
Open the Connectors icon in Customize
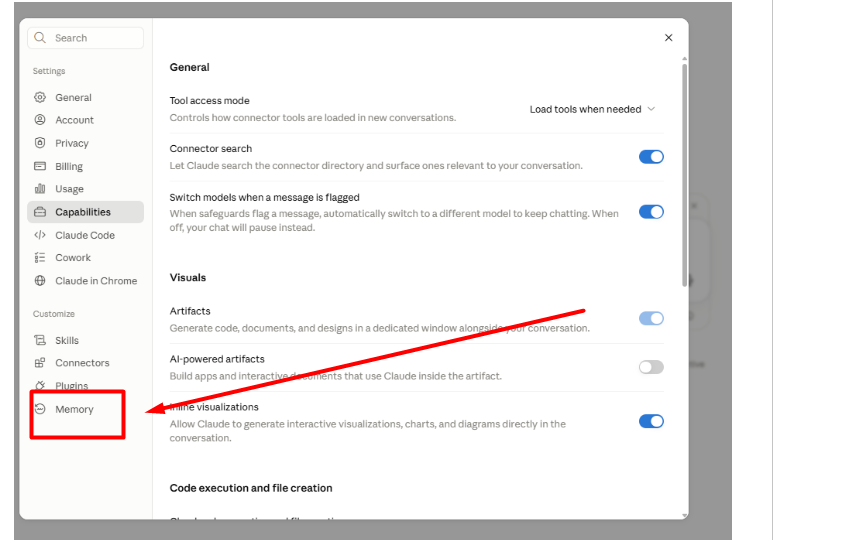point(40,363)
